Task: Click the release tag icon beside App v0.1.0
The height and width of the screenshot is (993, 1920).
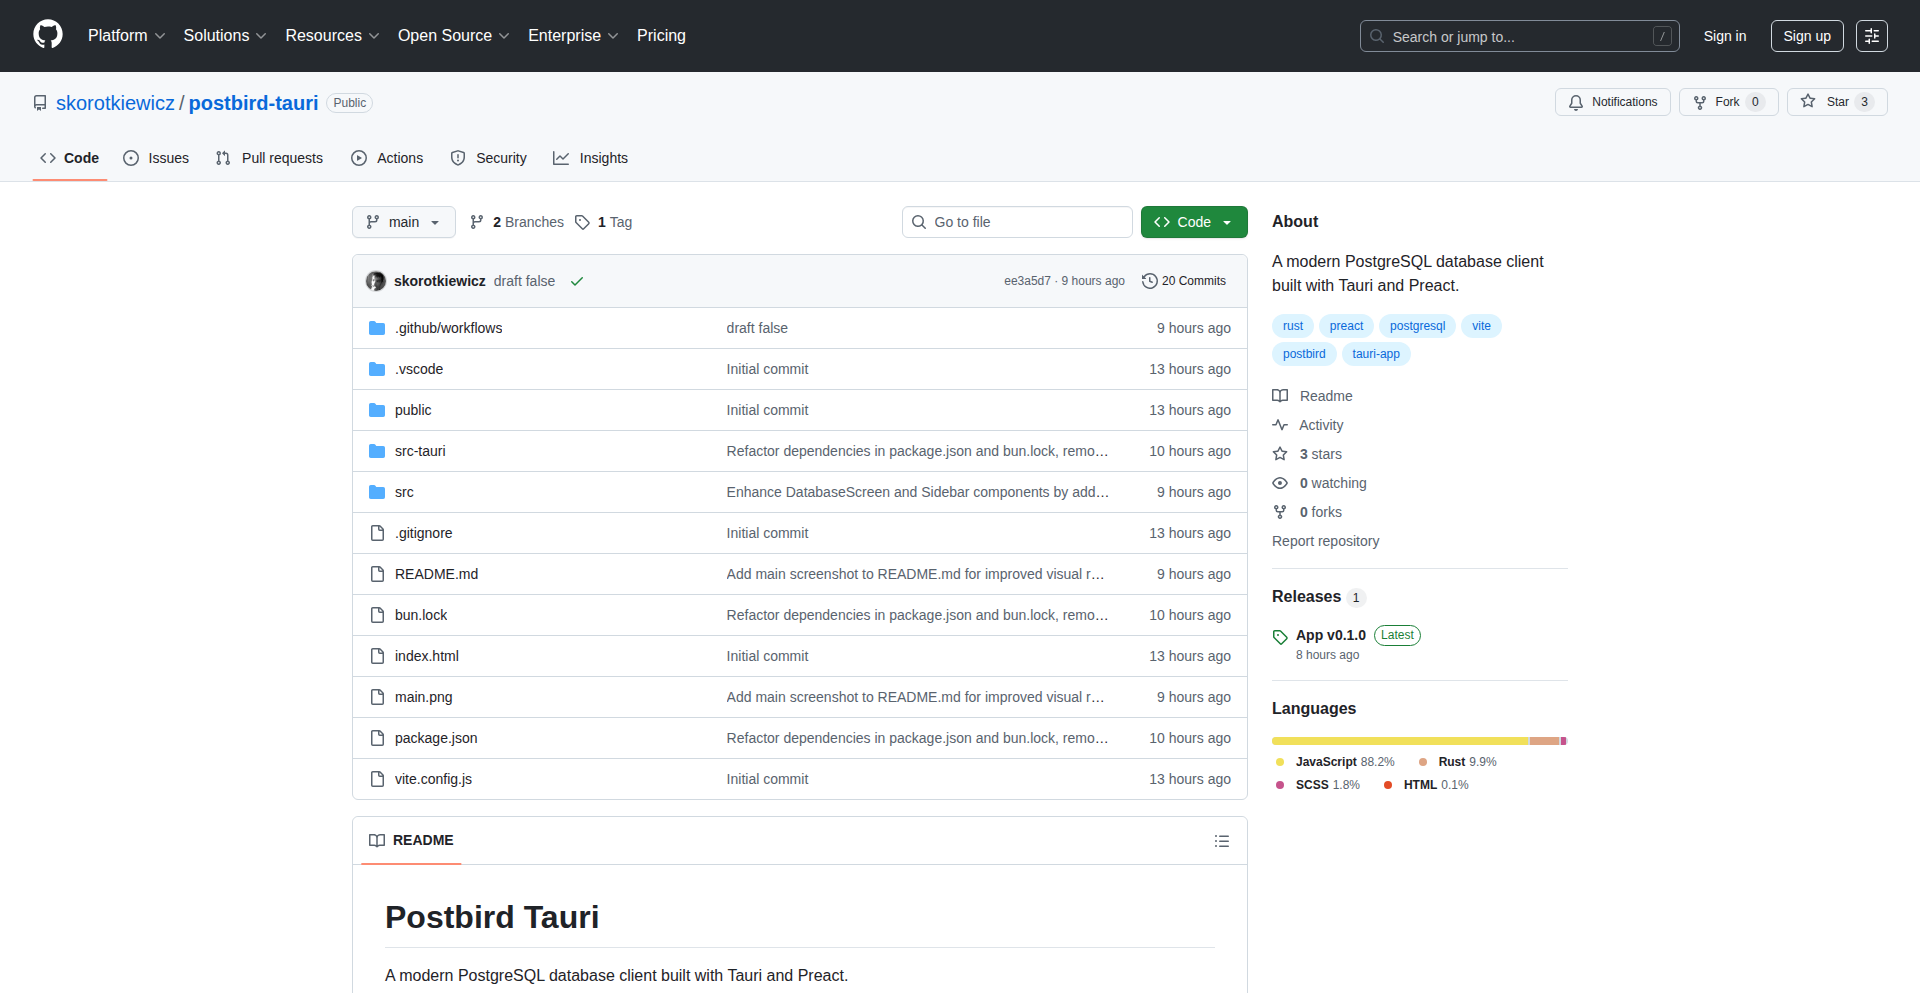Action: tap(1280, 637)
